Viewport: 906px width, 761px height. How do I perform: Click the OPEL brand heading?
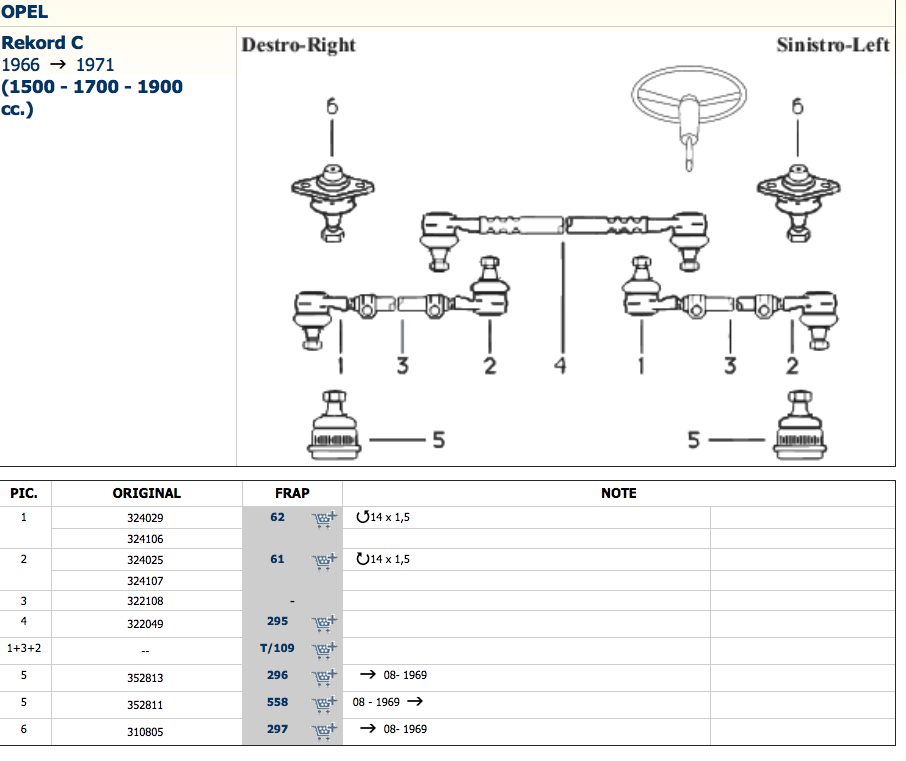[x=24, y=12]
